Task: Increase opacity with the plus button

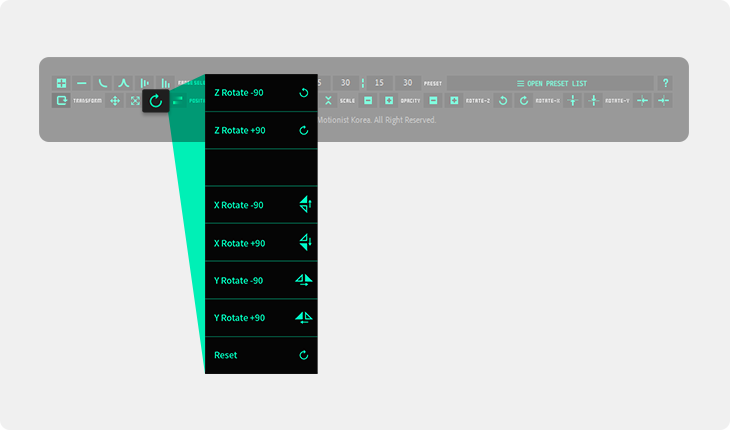Action: (x=454, y=101)
